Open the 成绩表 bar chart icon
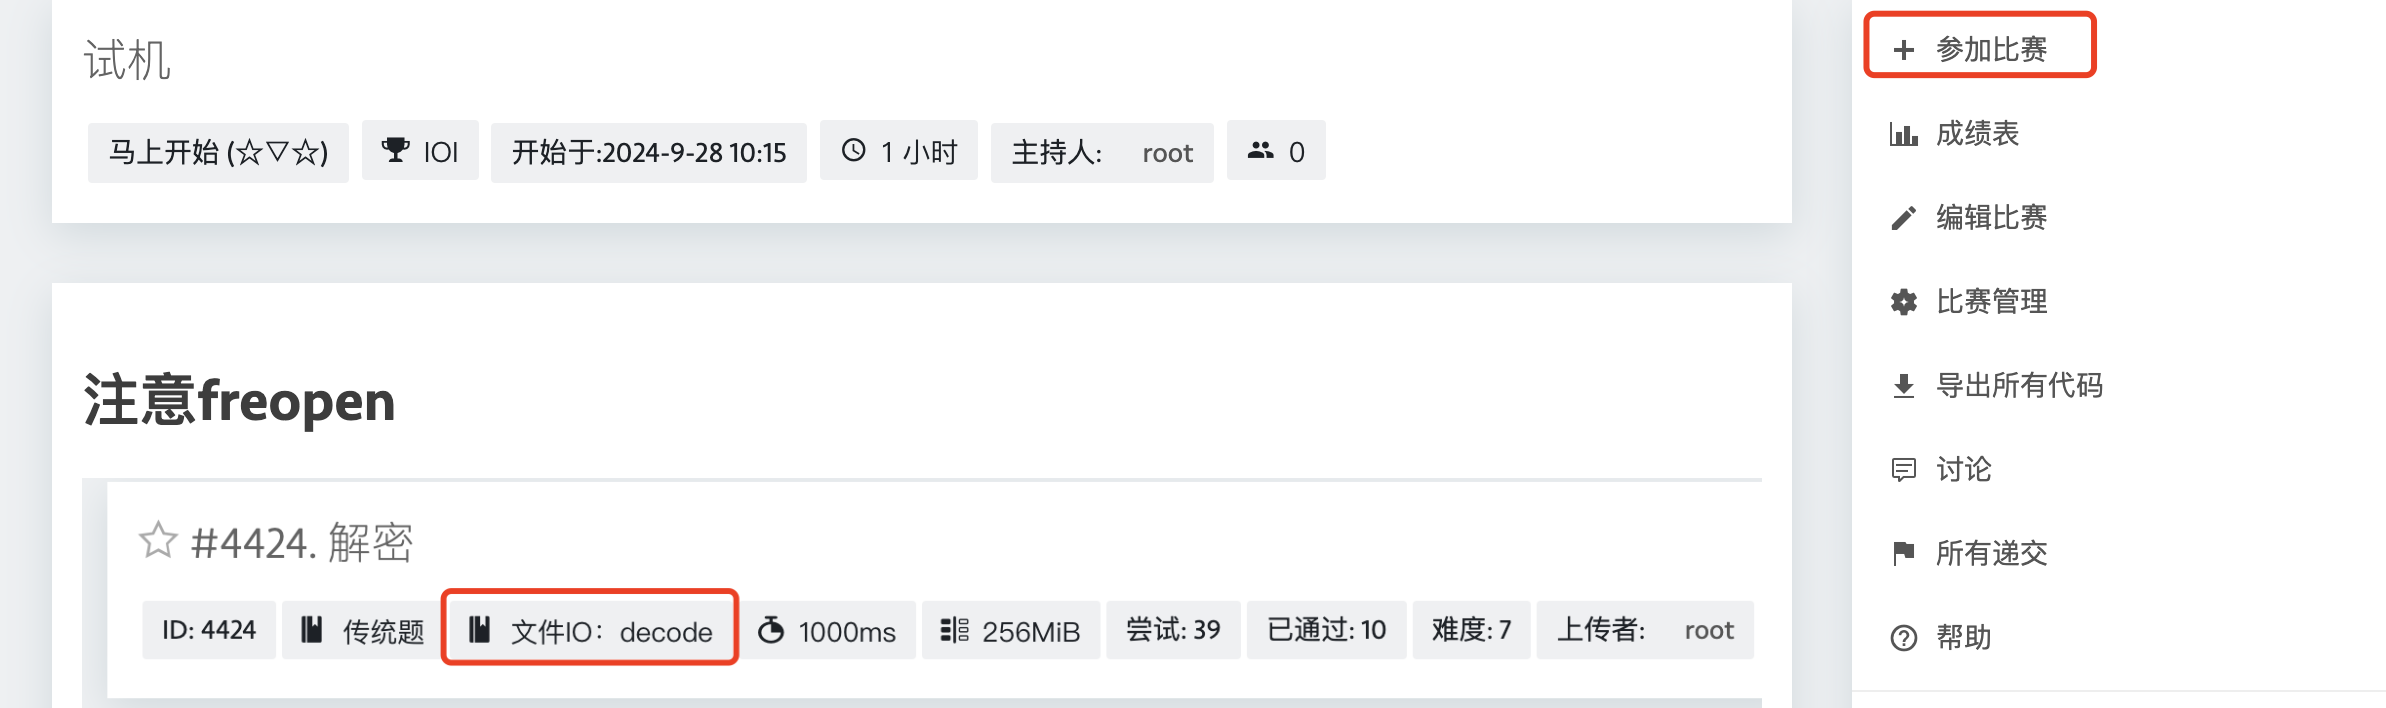 click(1904, 134)
